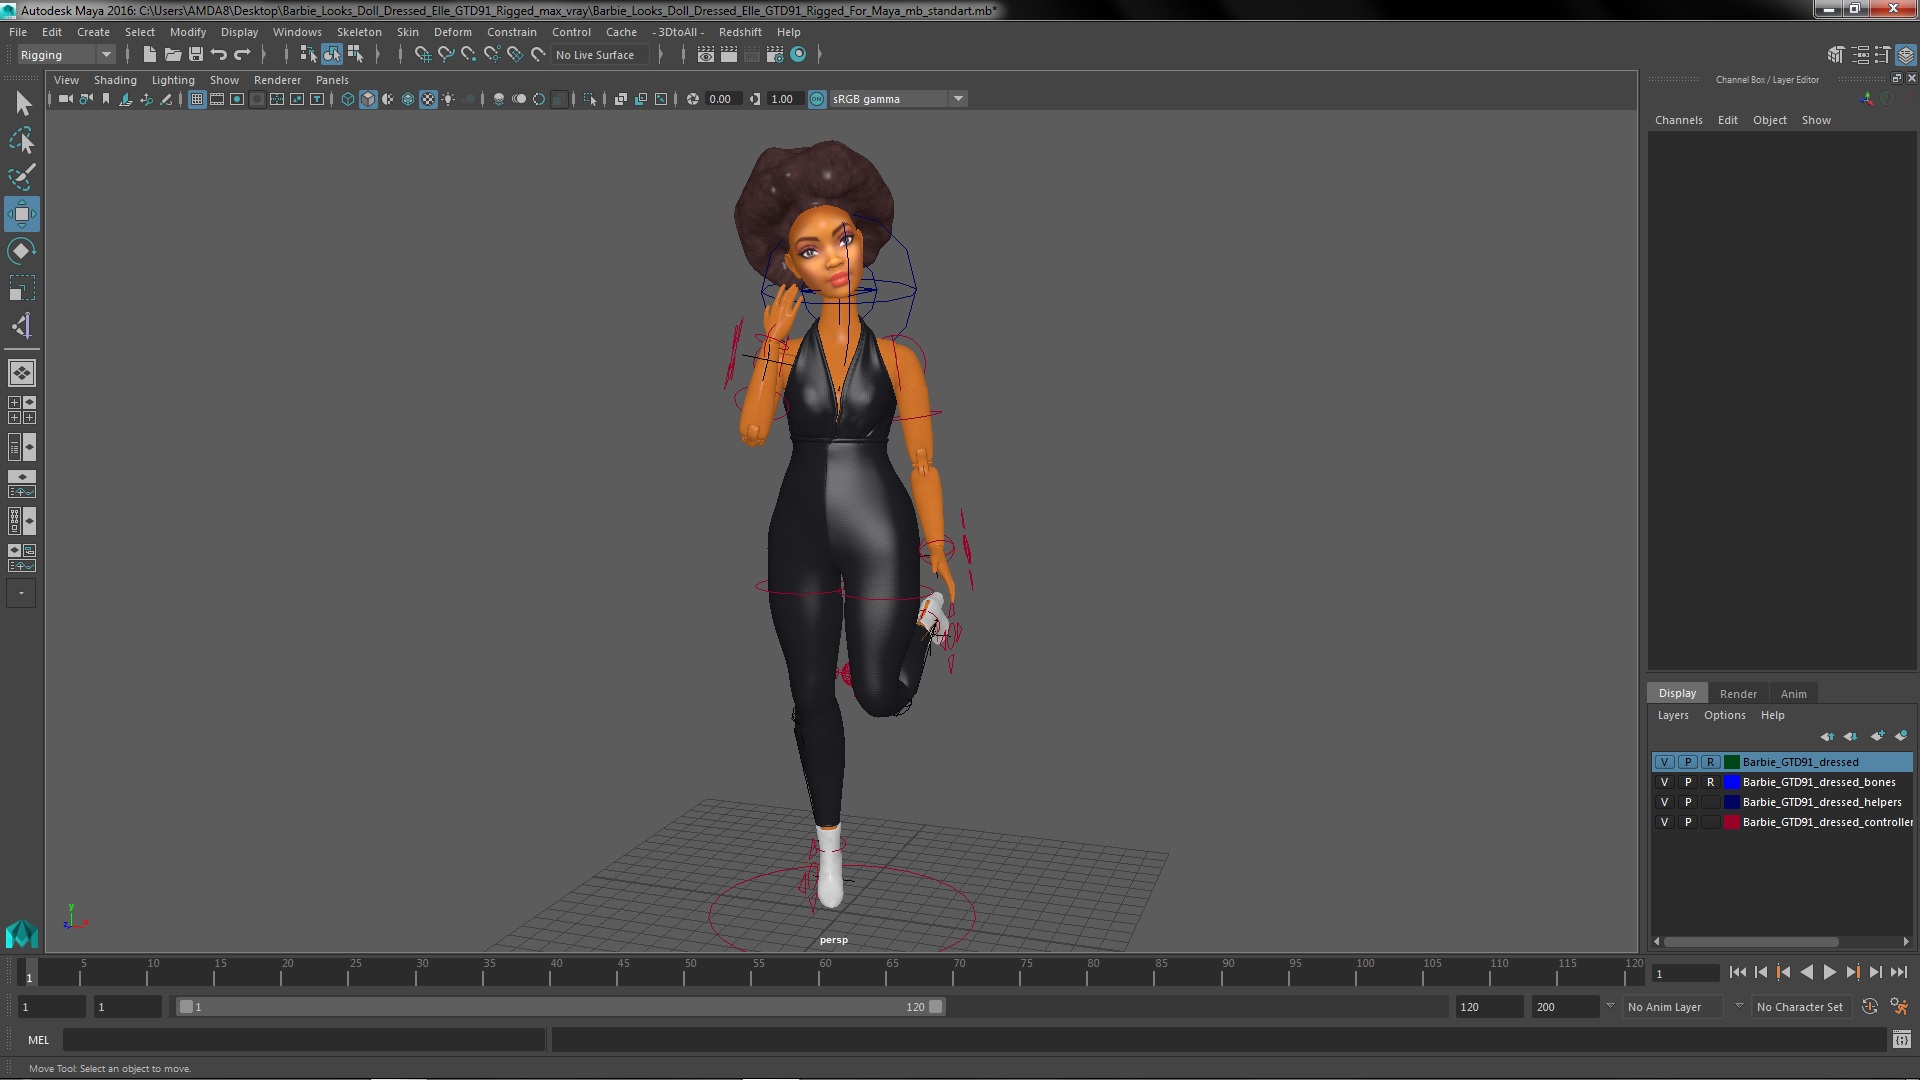Step forward one frame
Image resolution: width=1920 pixels, height=1080 pixels.
click(1875, 972)
